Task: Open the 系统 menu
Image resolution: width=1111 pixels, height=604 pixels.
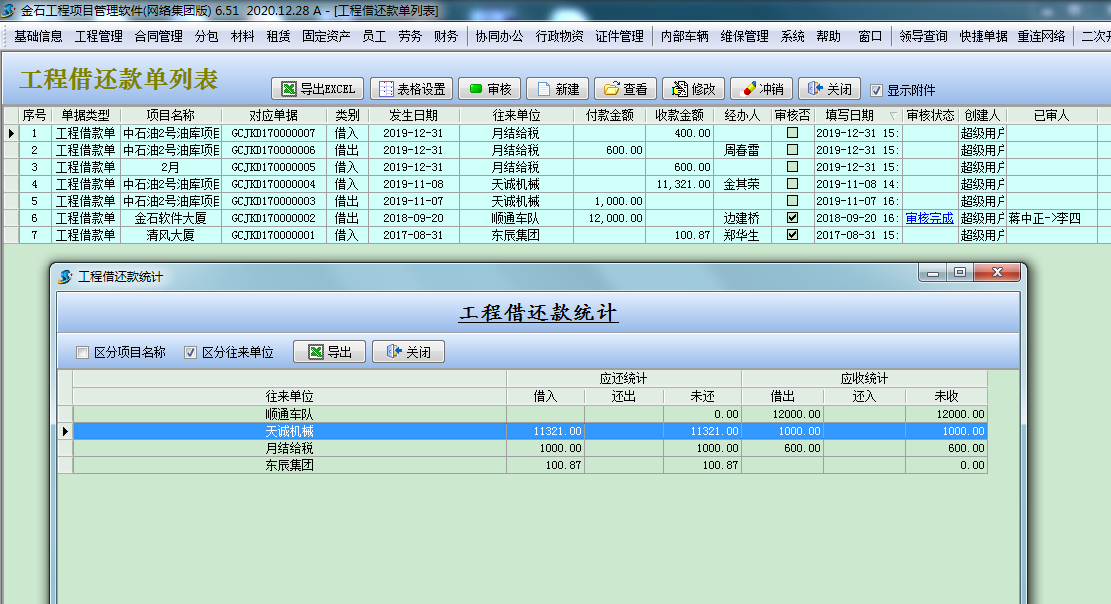Action: point(792,35)
